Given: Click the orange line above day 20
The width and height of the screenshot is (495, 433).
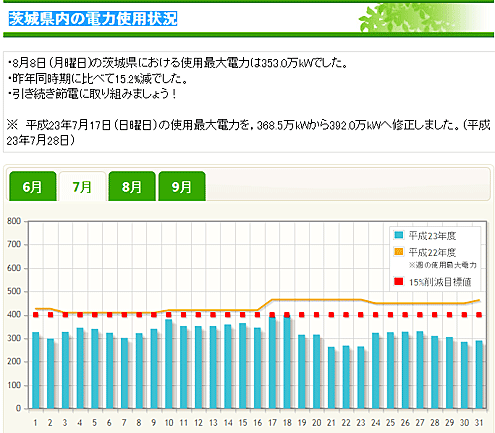Looking at the screenshot, I should coord(317,300).
